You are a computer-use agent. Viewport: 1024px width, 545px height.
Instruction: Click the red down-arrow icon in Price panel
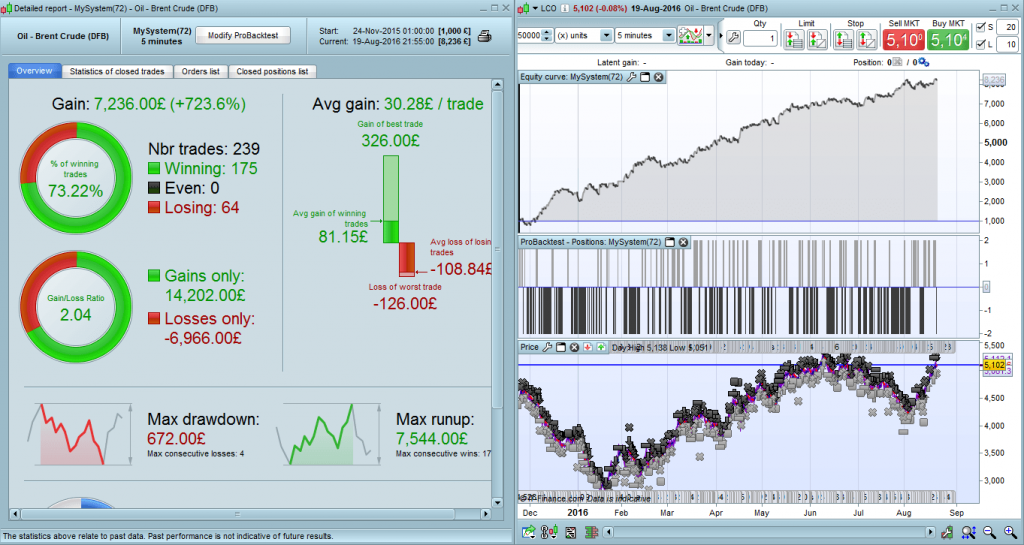(x=588, y=347)
